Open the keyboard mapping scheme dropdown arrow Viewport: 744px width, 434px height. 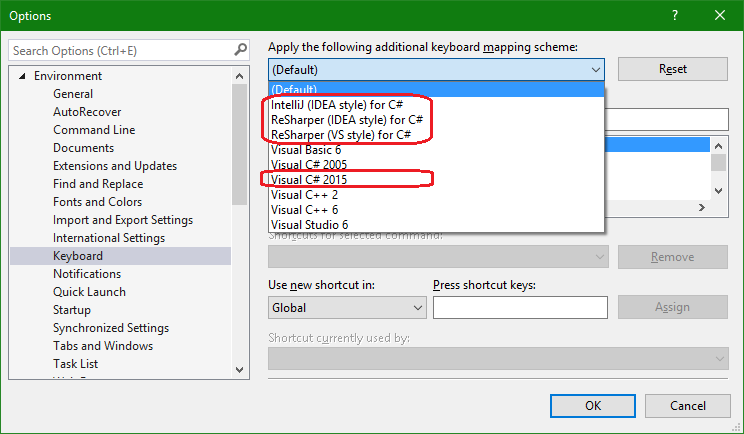tap(596, 69)
